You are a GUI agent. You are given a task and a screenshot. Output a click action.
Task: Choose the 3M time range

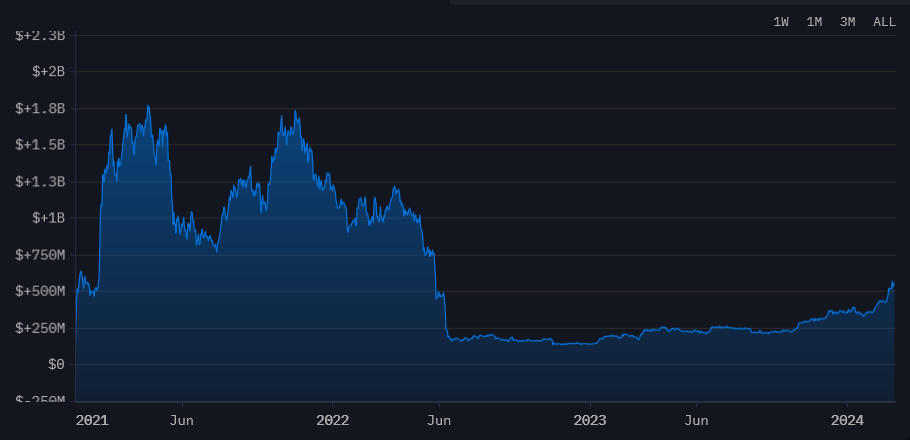pos(847,22)
